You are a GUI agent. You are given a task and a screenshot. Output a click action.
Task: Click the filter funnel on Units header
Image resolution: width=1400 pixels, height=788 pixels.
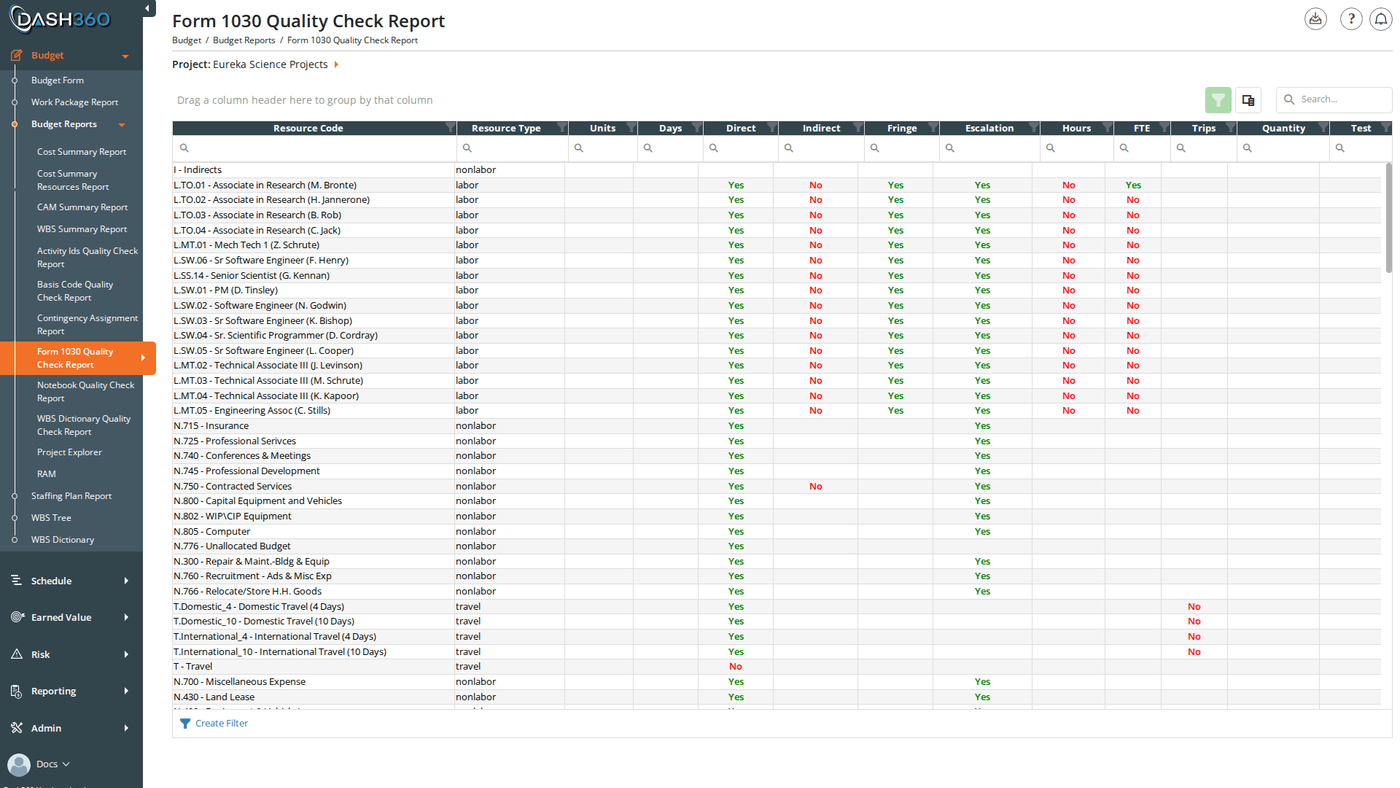(630, 128)
